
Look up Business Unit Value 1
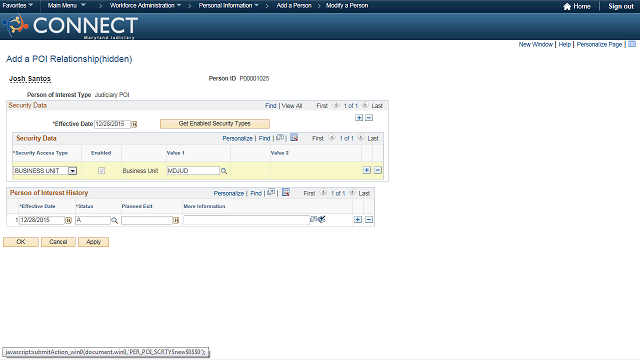click(x=224, y=171)
